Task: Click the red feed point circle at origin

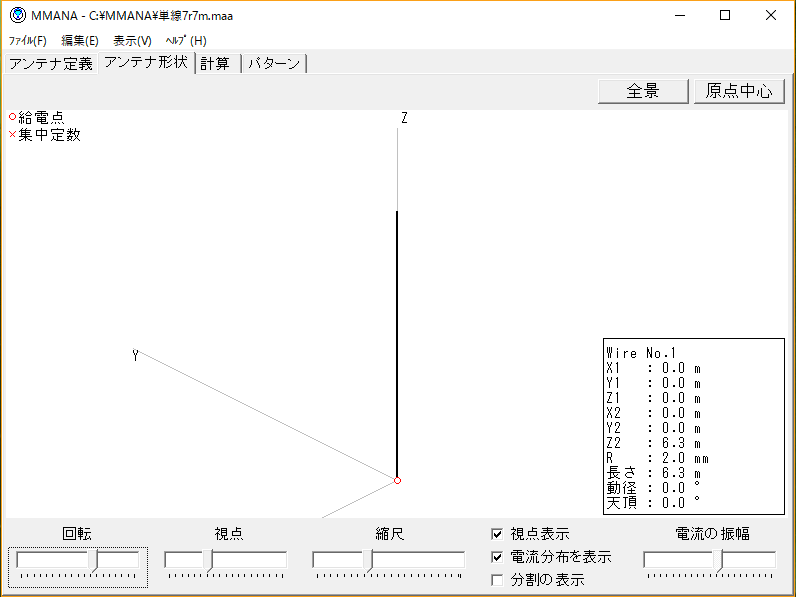Action: [x=397, y=481]
